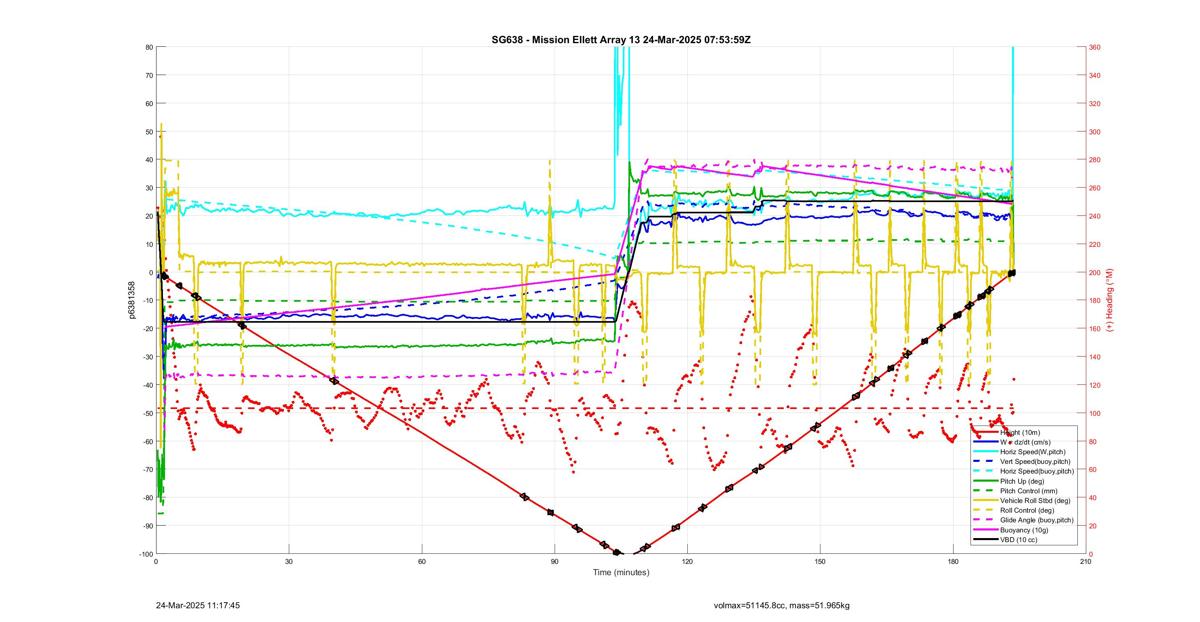Image resolution: width=1200 pixels, height=622 pixels.
Task: Click x-axis tick label '150'
Action: pyautogui.click(x=820, y=561)
